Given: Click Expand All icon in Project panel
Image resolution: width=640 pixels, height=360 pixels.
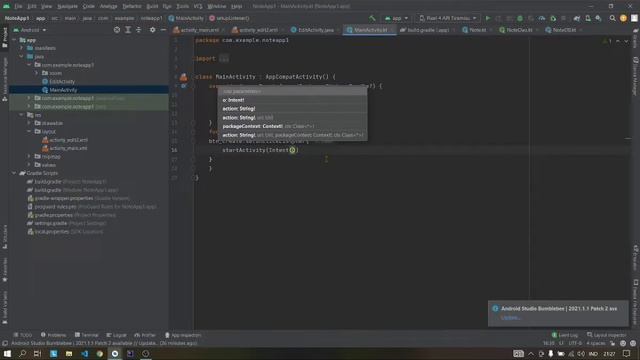Looking at the screenshot, I should [128, 30].
